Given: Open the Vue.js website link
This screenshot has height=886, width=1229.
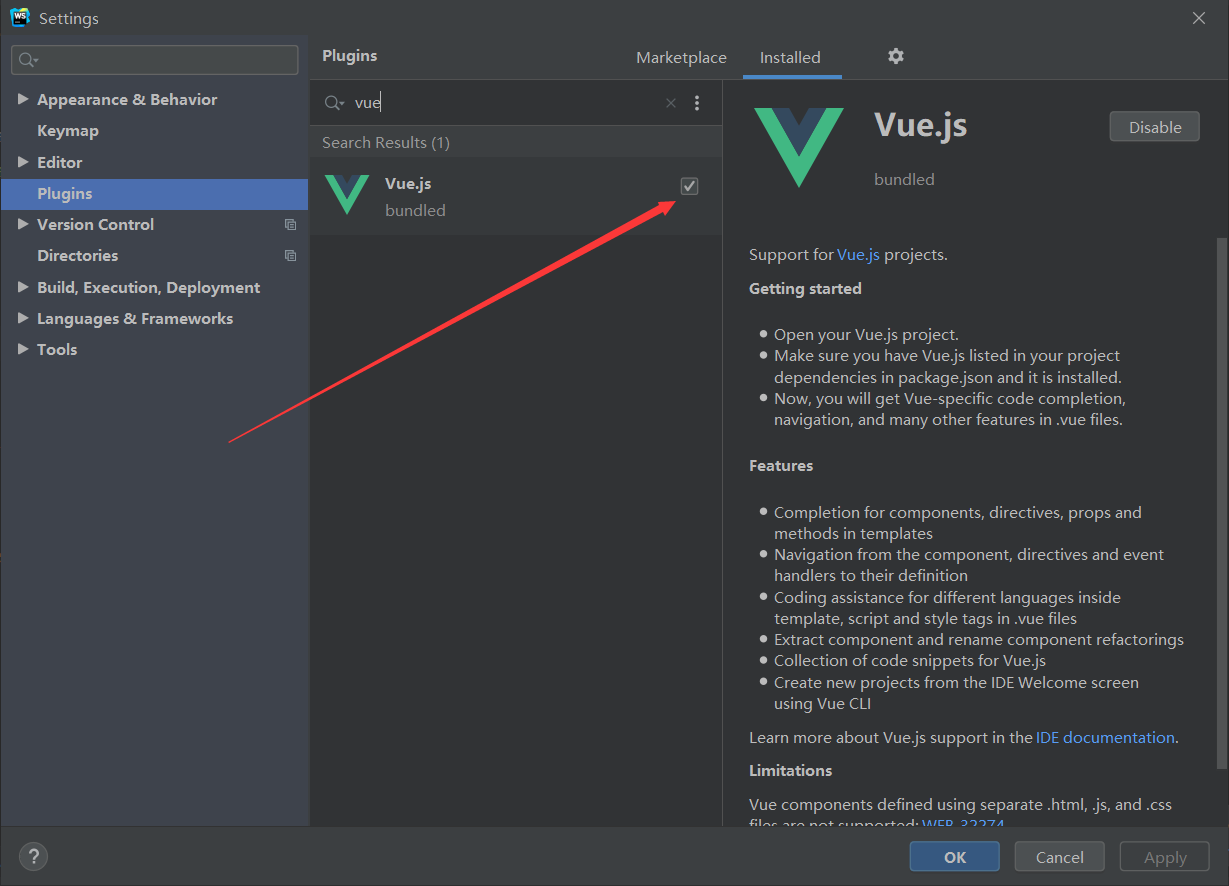Looking at the screenshot, I should [x=858, y=254].
